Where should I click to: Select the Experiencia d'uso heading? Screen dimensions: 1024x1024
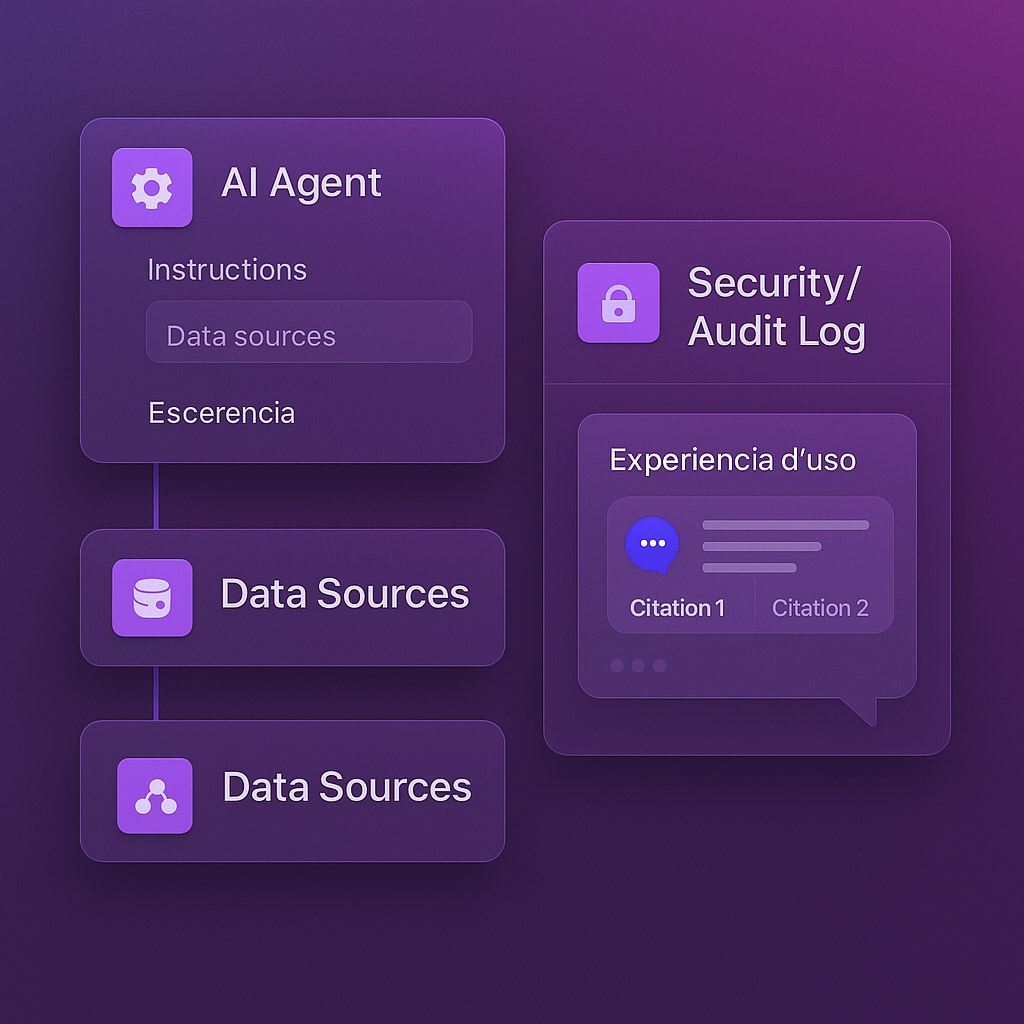click(732, 460)
